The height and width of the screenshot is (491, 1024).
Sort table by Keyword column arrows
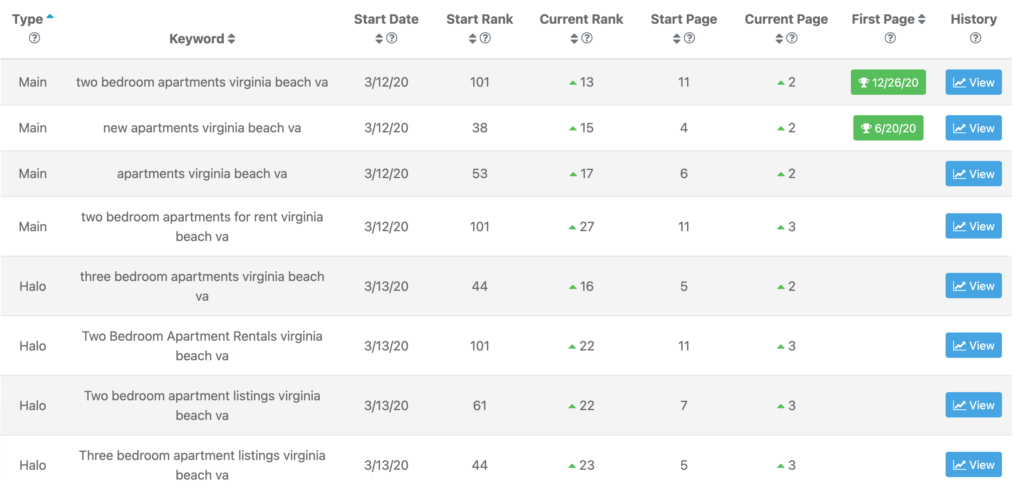231,39
